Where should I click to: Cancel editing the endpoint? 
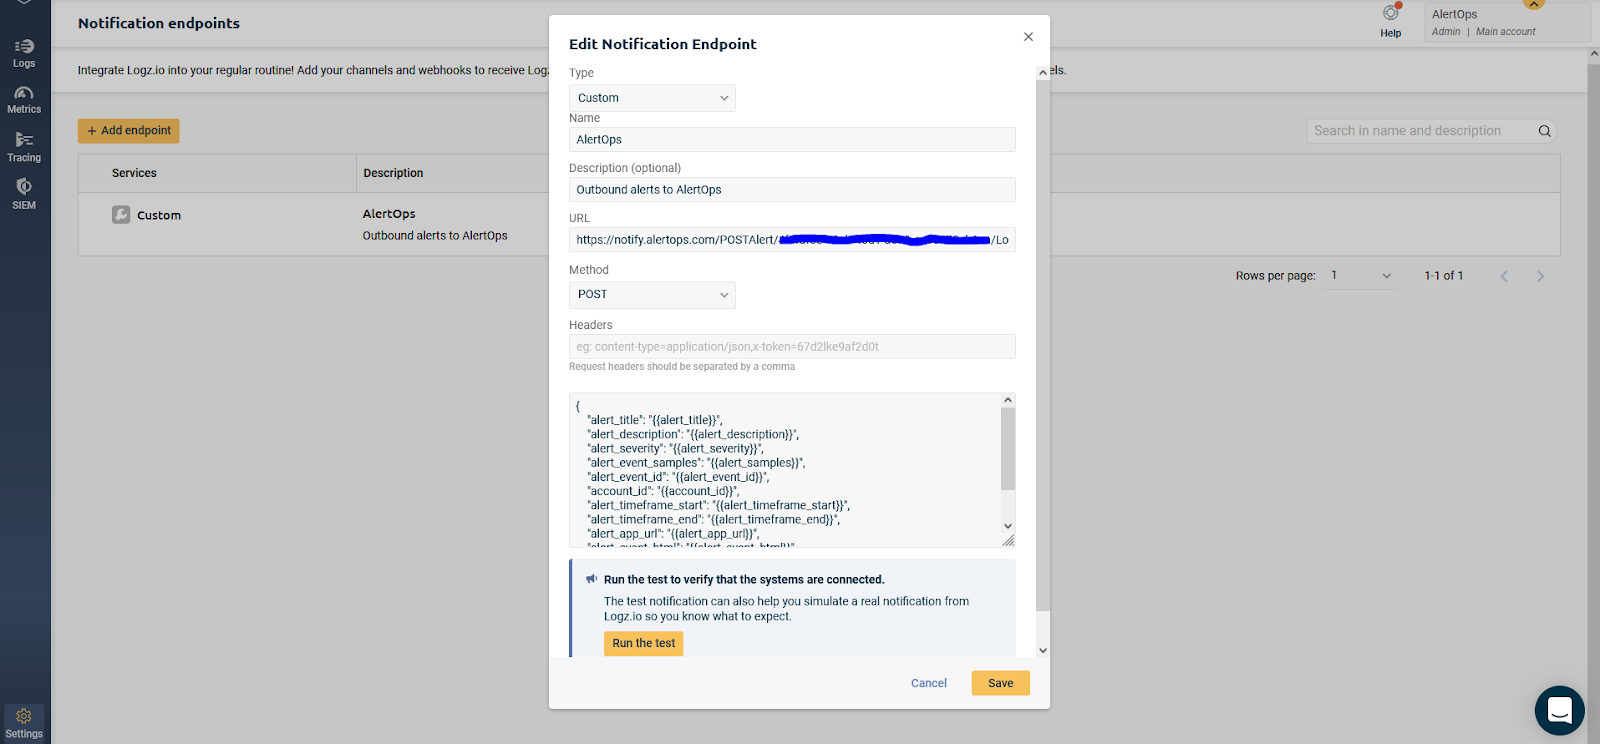pyautogui.click(x=928, y=683)
